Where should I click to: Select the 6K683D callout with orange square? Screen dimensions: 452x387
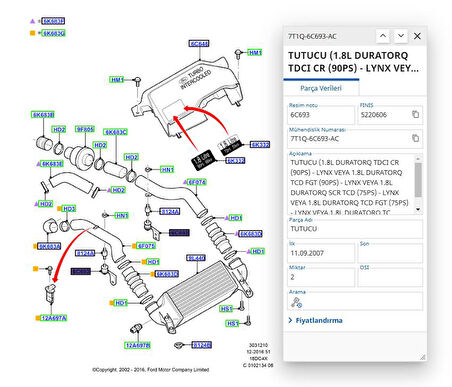coord(167,274)
